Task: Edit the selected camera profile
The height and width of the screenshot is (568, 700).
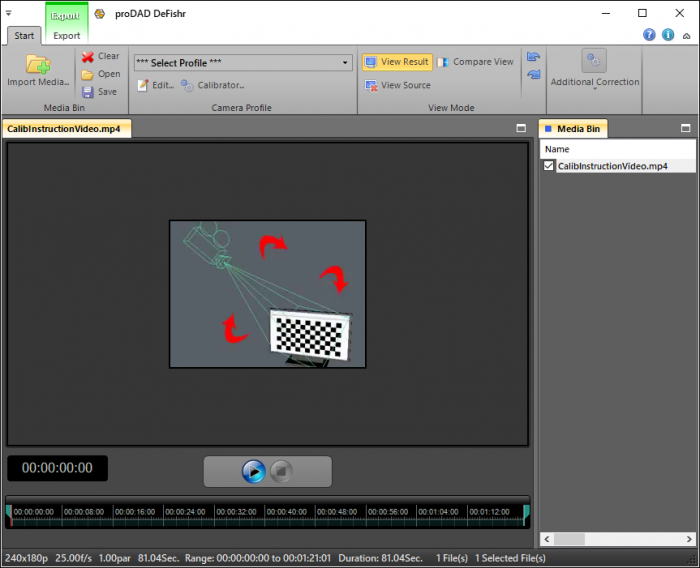Action: click(155, 85)
